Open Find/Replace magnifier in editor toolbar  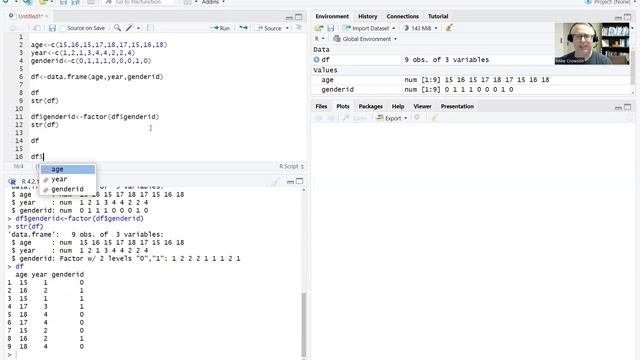tap(117, 28)
